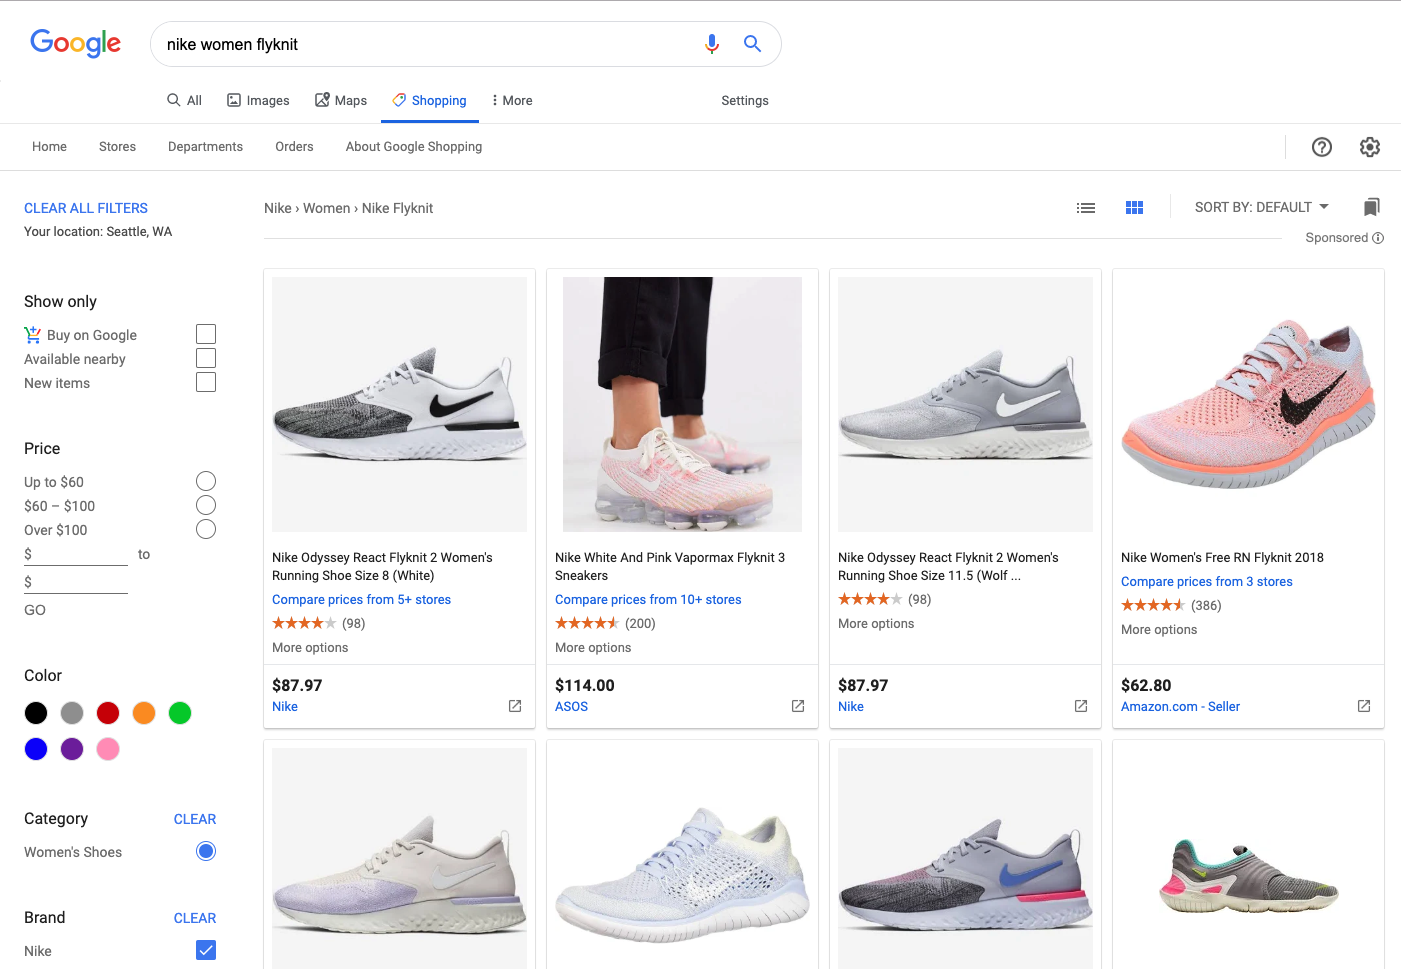Switch to grid view layout
The width and height of the screenshot is (1401, 969).
pyautogui.click(x=1134, y=208)
